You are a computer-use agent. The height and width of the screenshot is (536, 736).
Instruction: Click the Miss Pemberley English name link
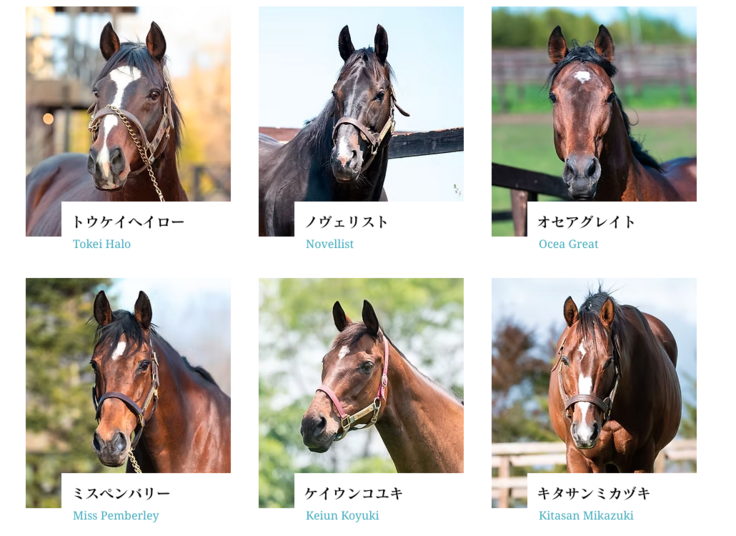click(x=116, y=515)
